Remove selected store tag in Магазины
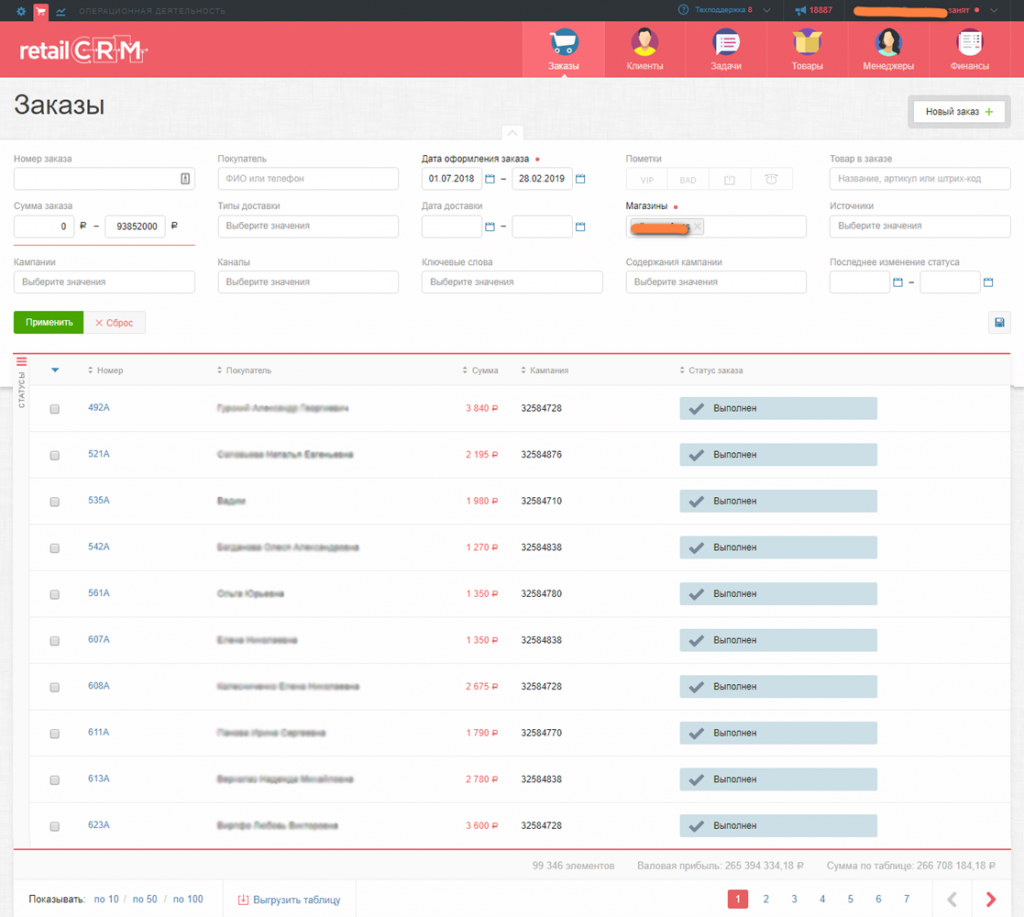Viewport: 1024px width, 917px height. (x=697, y=226)
